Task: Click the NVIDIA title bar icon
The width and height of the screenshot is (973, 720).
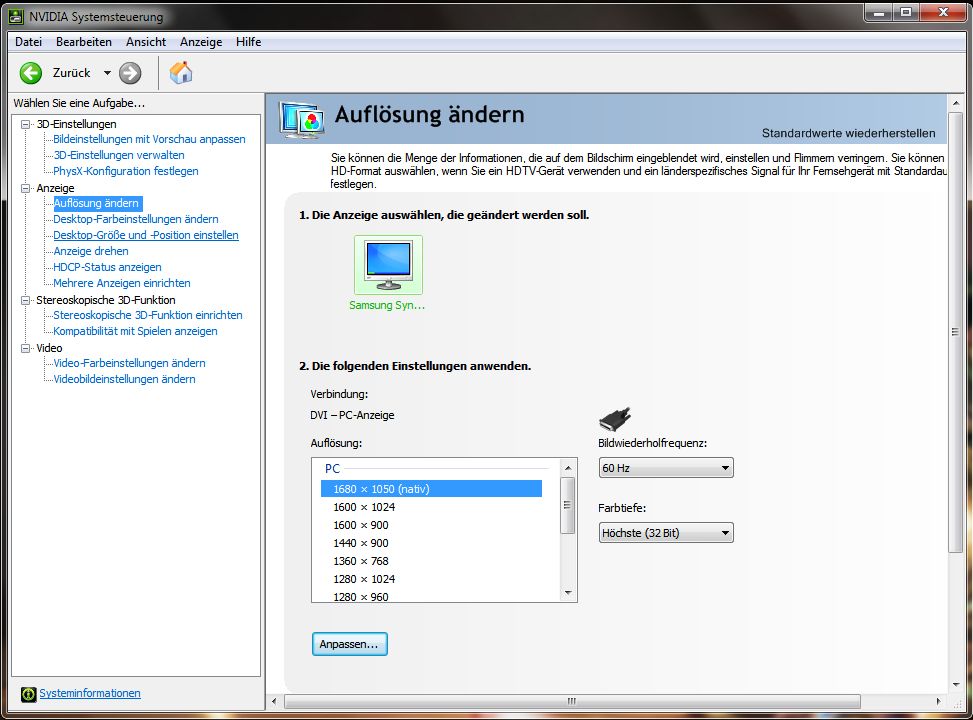Action: point(16,16)
